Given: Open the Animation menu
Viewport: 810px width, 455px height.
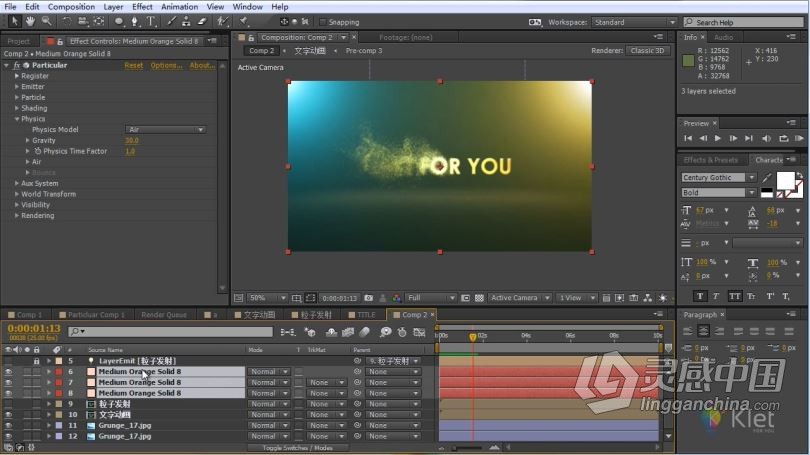Looking at the screenshot, I should 179,7.
